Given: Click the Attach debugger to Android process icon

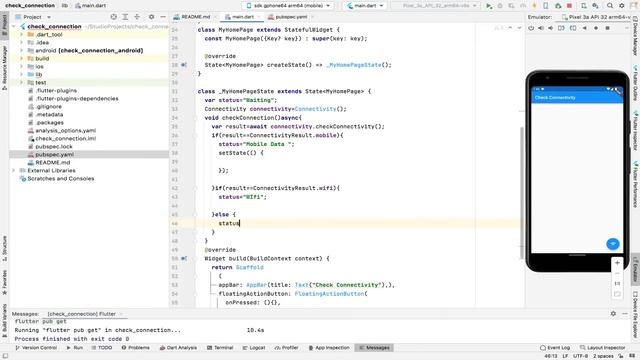Looking at the screenshot, I should tap(558, 6).
